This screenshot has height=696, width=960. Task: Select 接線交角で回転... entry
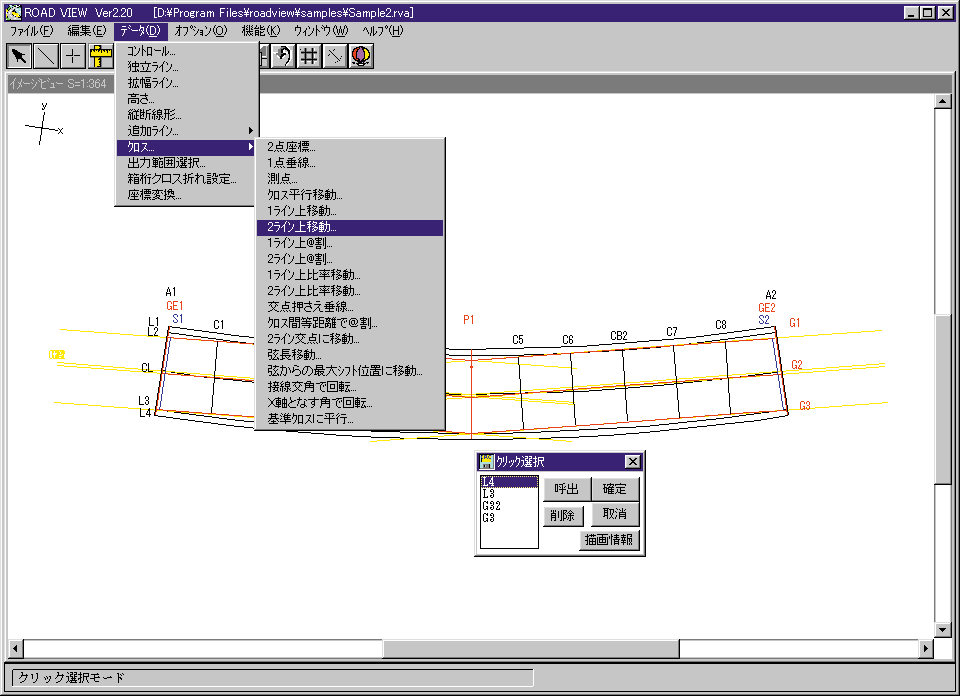coord(350,387)
